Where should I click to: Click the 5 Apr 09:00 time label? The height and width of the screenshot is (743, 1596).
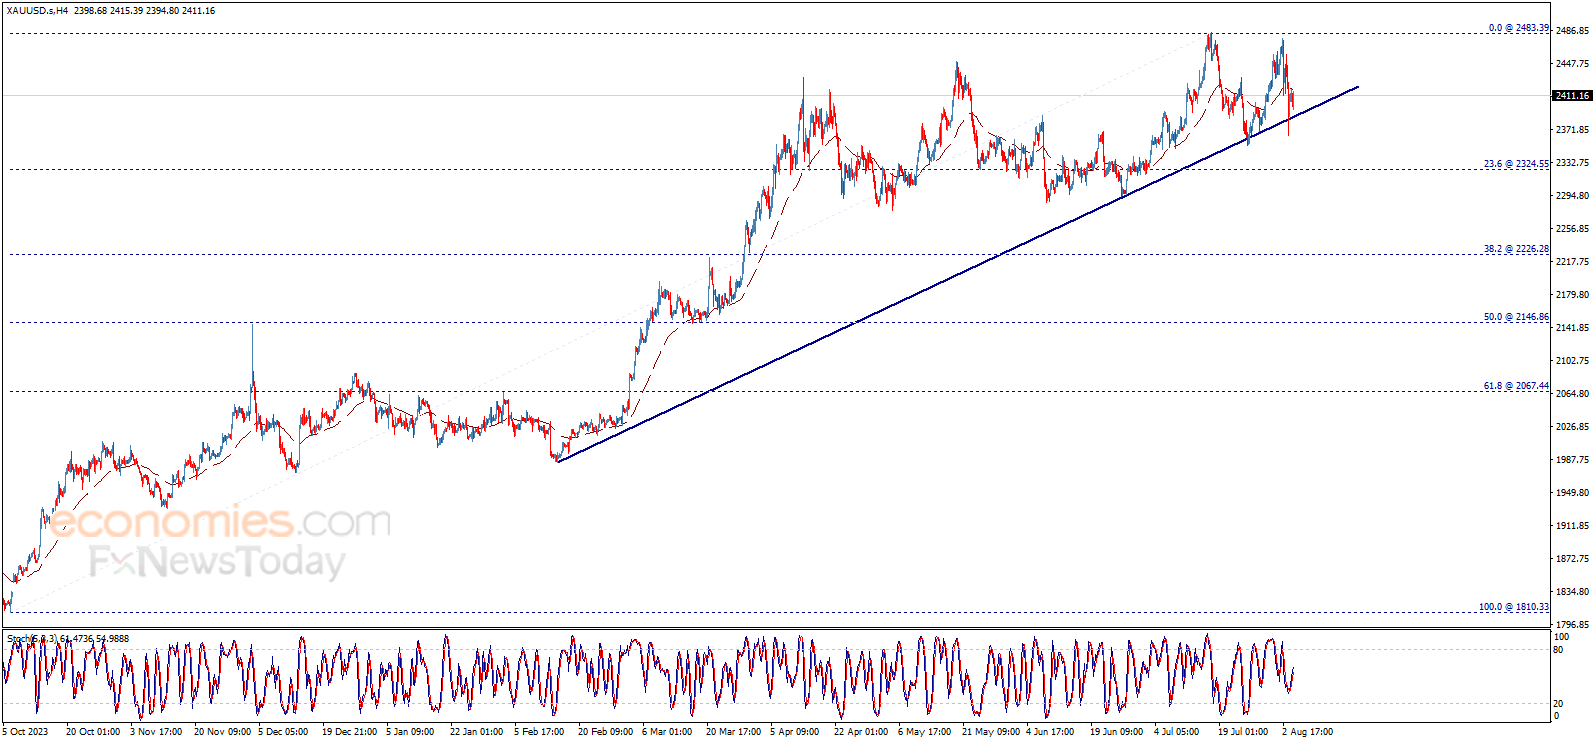[795, 732]
